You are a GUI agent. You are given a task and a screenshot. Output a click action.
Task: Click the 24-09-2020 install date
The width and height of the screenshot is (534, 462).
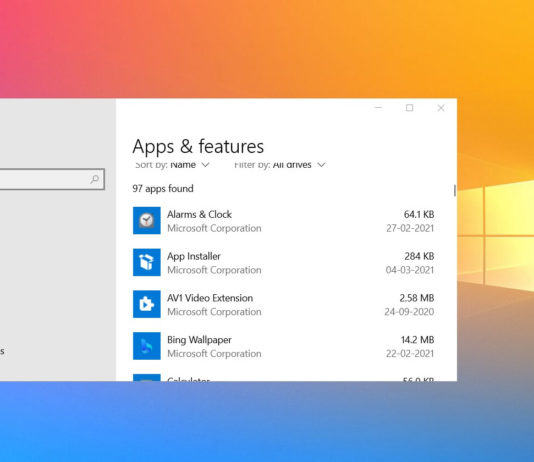click(x=409, y=312)
